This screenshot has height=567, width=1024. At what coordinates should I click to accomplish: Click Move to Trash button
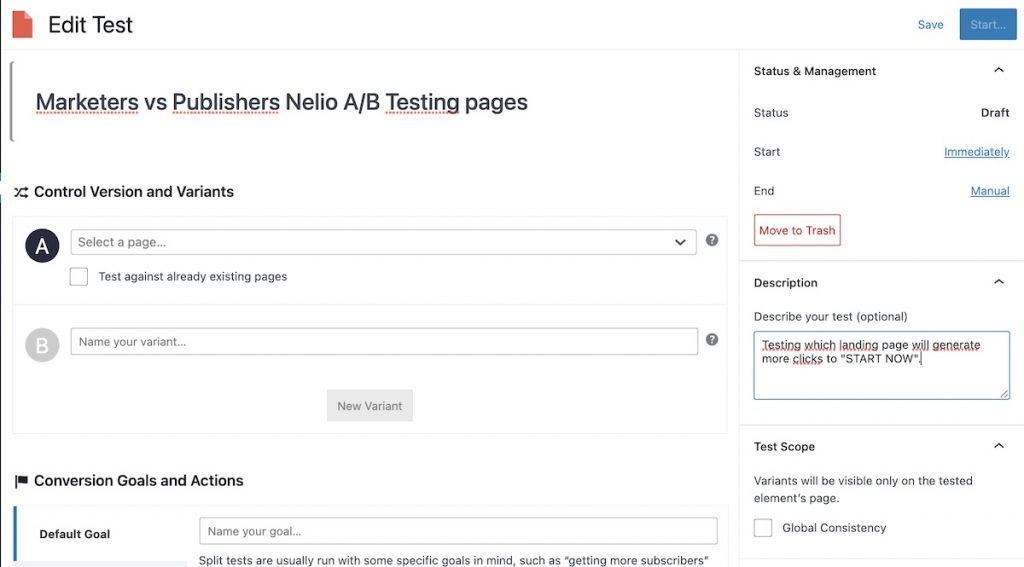[797, 230]
